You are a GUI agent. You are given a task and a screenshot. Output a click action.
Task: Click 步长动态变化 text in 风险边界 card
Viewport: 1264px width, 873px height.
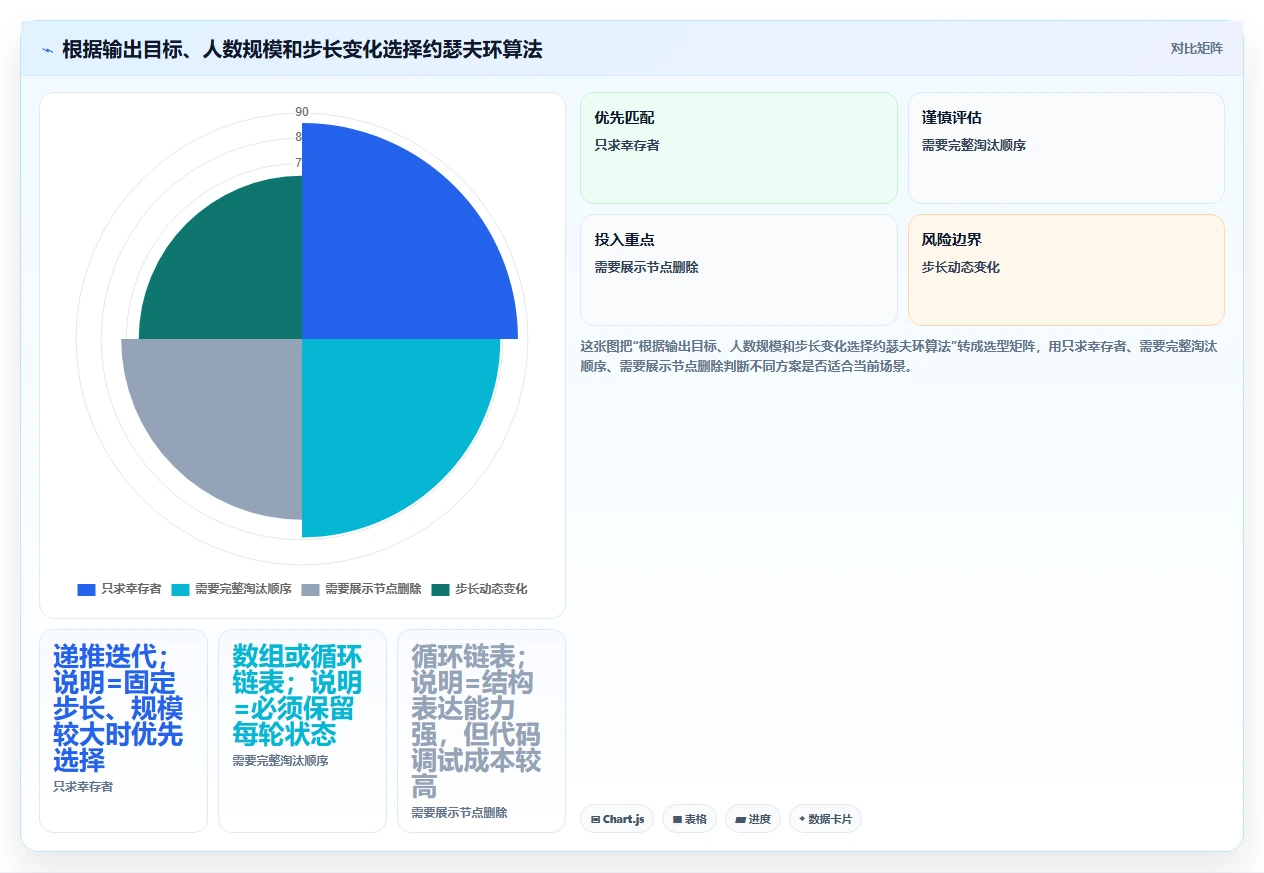click(961, 267)
